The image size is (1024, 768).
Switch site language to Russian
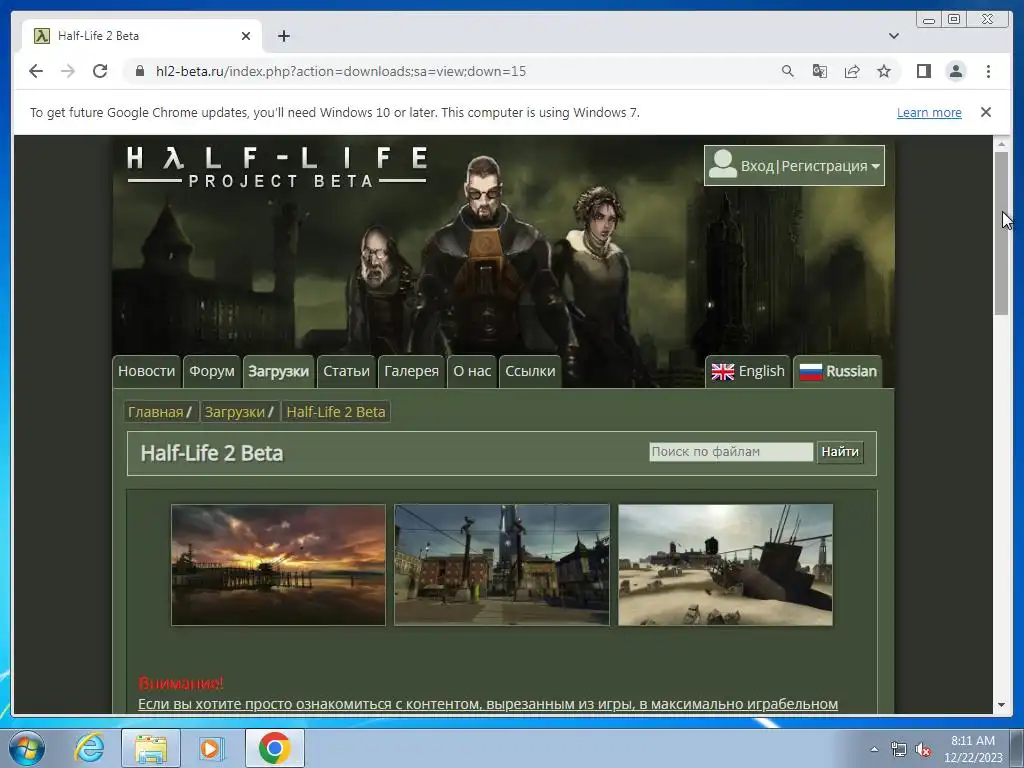pos(838,371)
